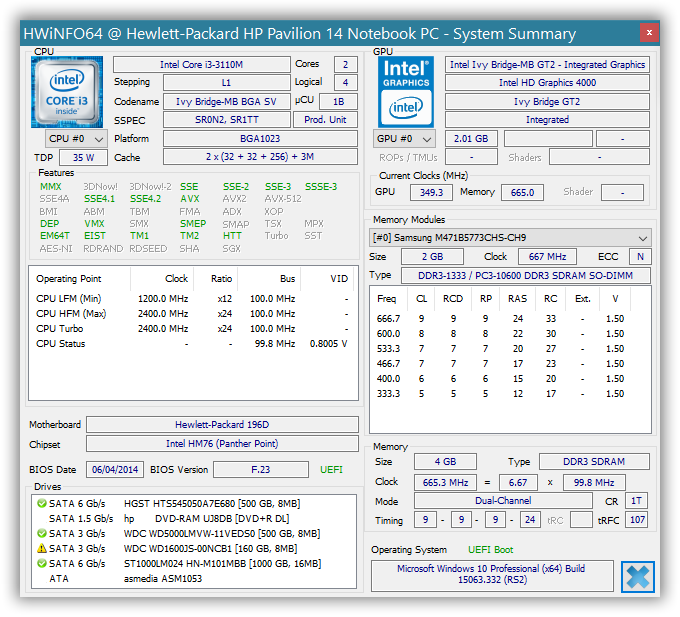Click the Windows 10 Professional build field

tap(492, 576)
